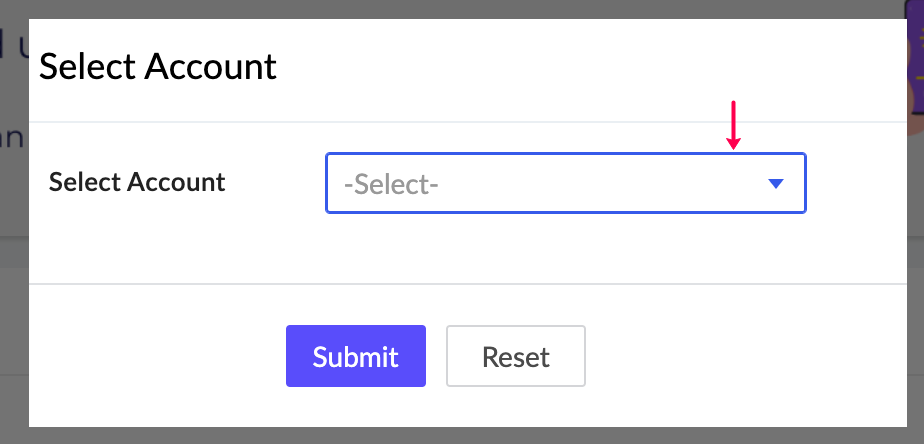
Task: Click the Select Account dialog heading
Action: 158,67
